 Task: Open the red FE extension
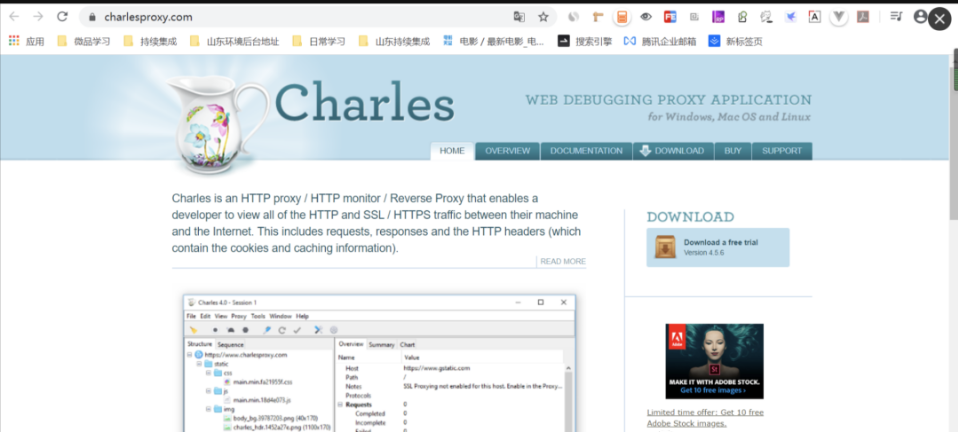click(x=670, y=17)
